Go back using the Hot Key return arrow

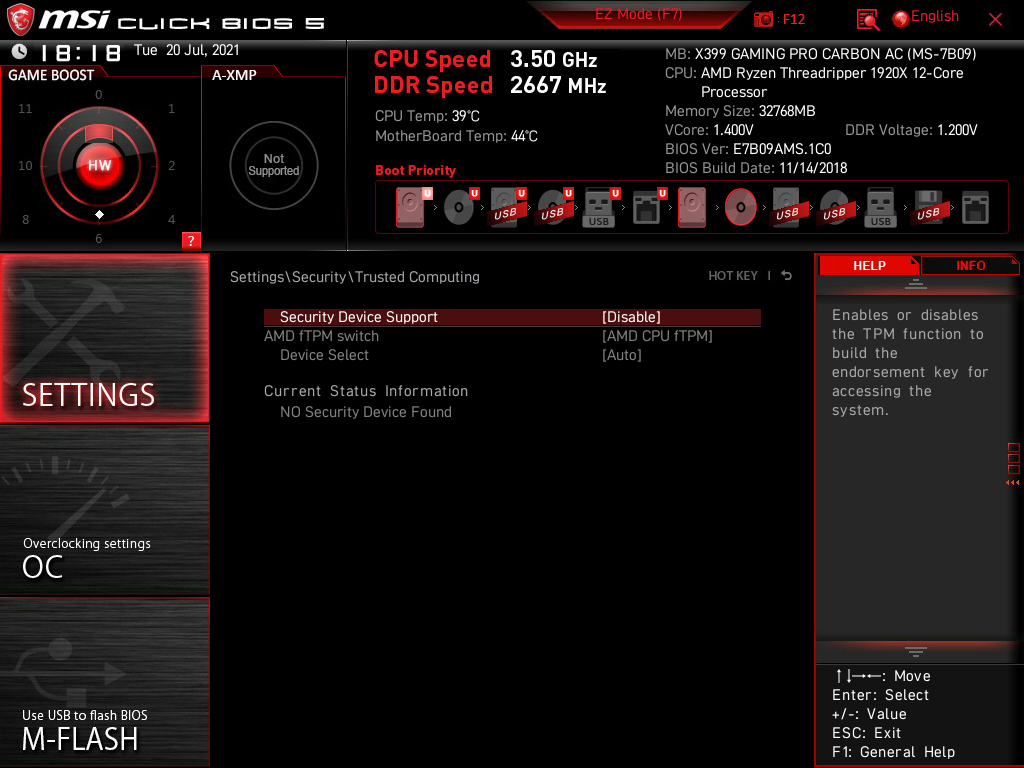coord(787,276)
